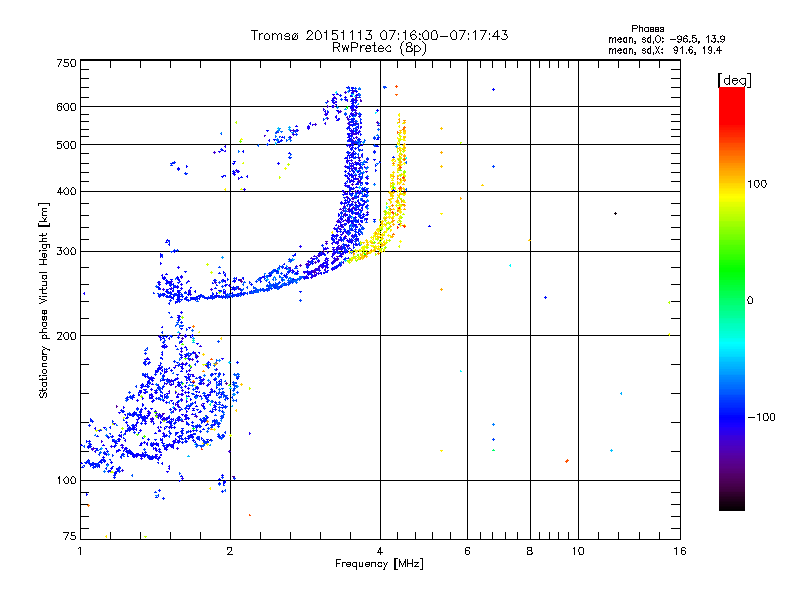
Task: Click the 'Phases' header label
Action: click(x=647, y=29)
